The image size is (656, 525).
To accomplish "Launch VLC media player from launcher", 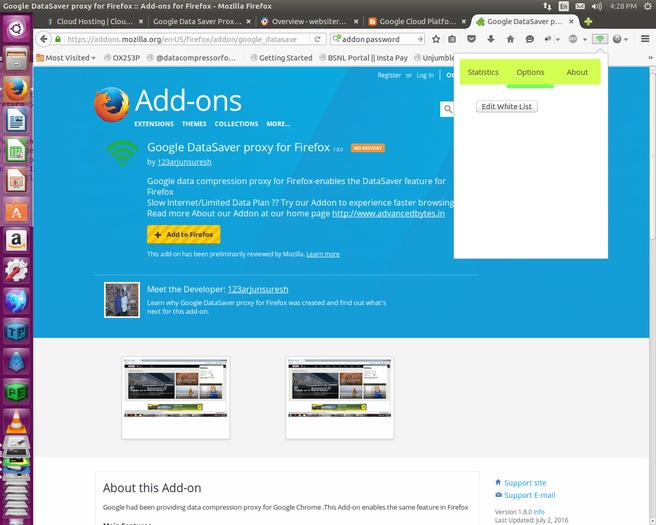I will click(17, 423).
